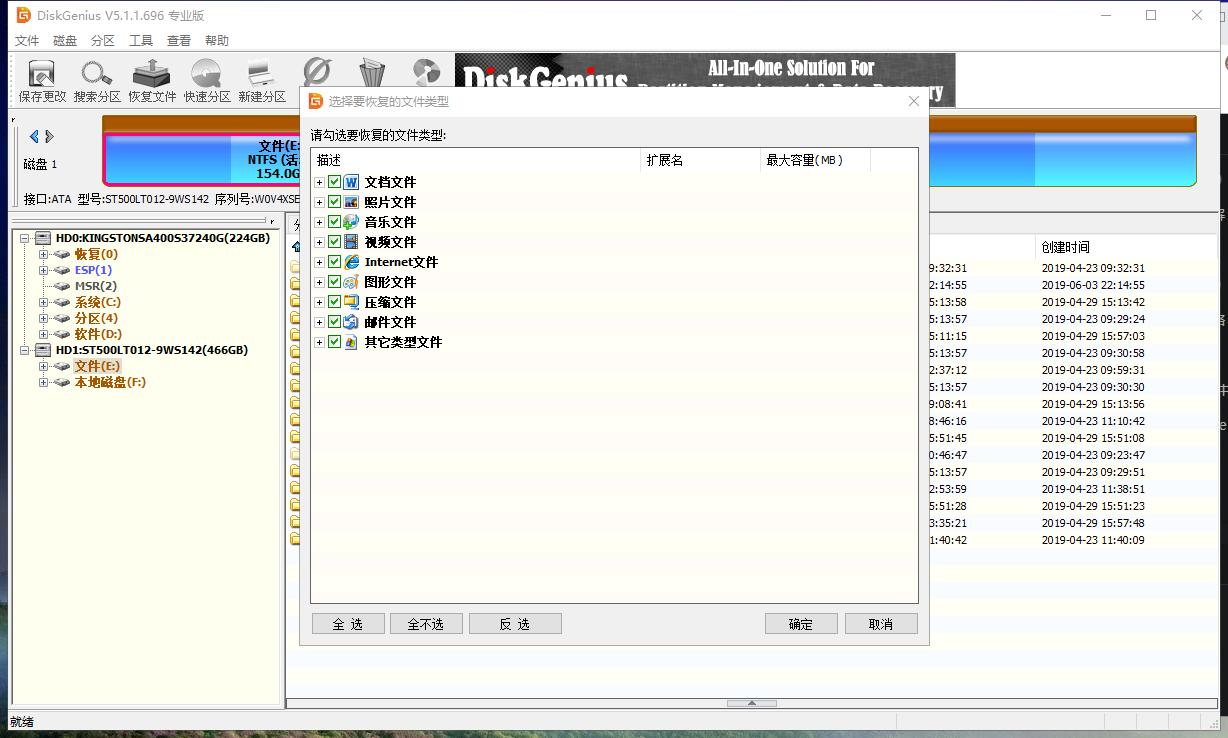This screenshot has width=1228, height=738.
Task: Open the 查看 menu
Action: 178,40
